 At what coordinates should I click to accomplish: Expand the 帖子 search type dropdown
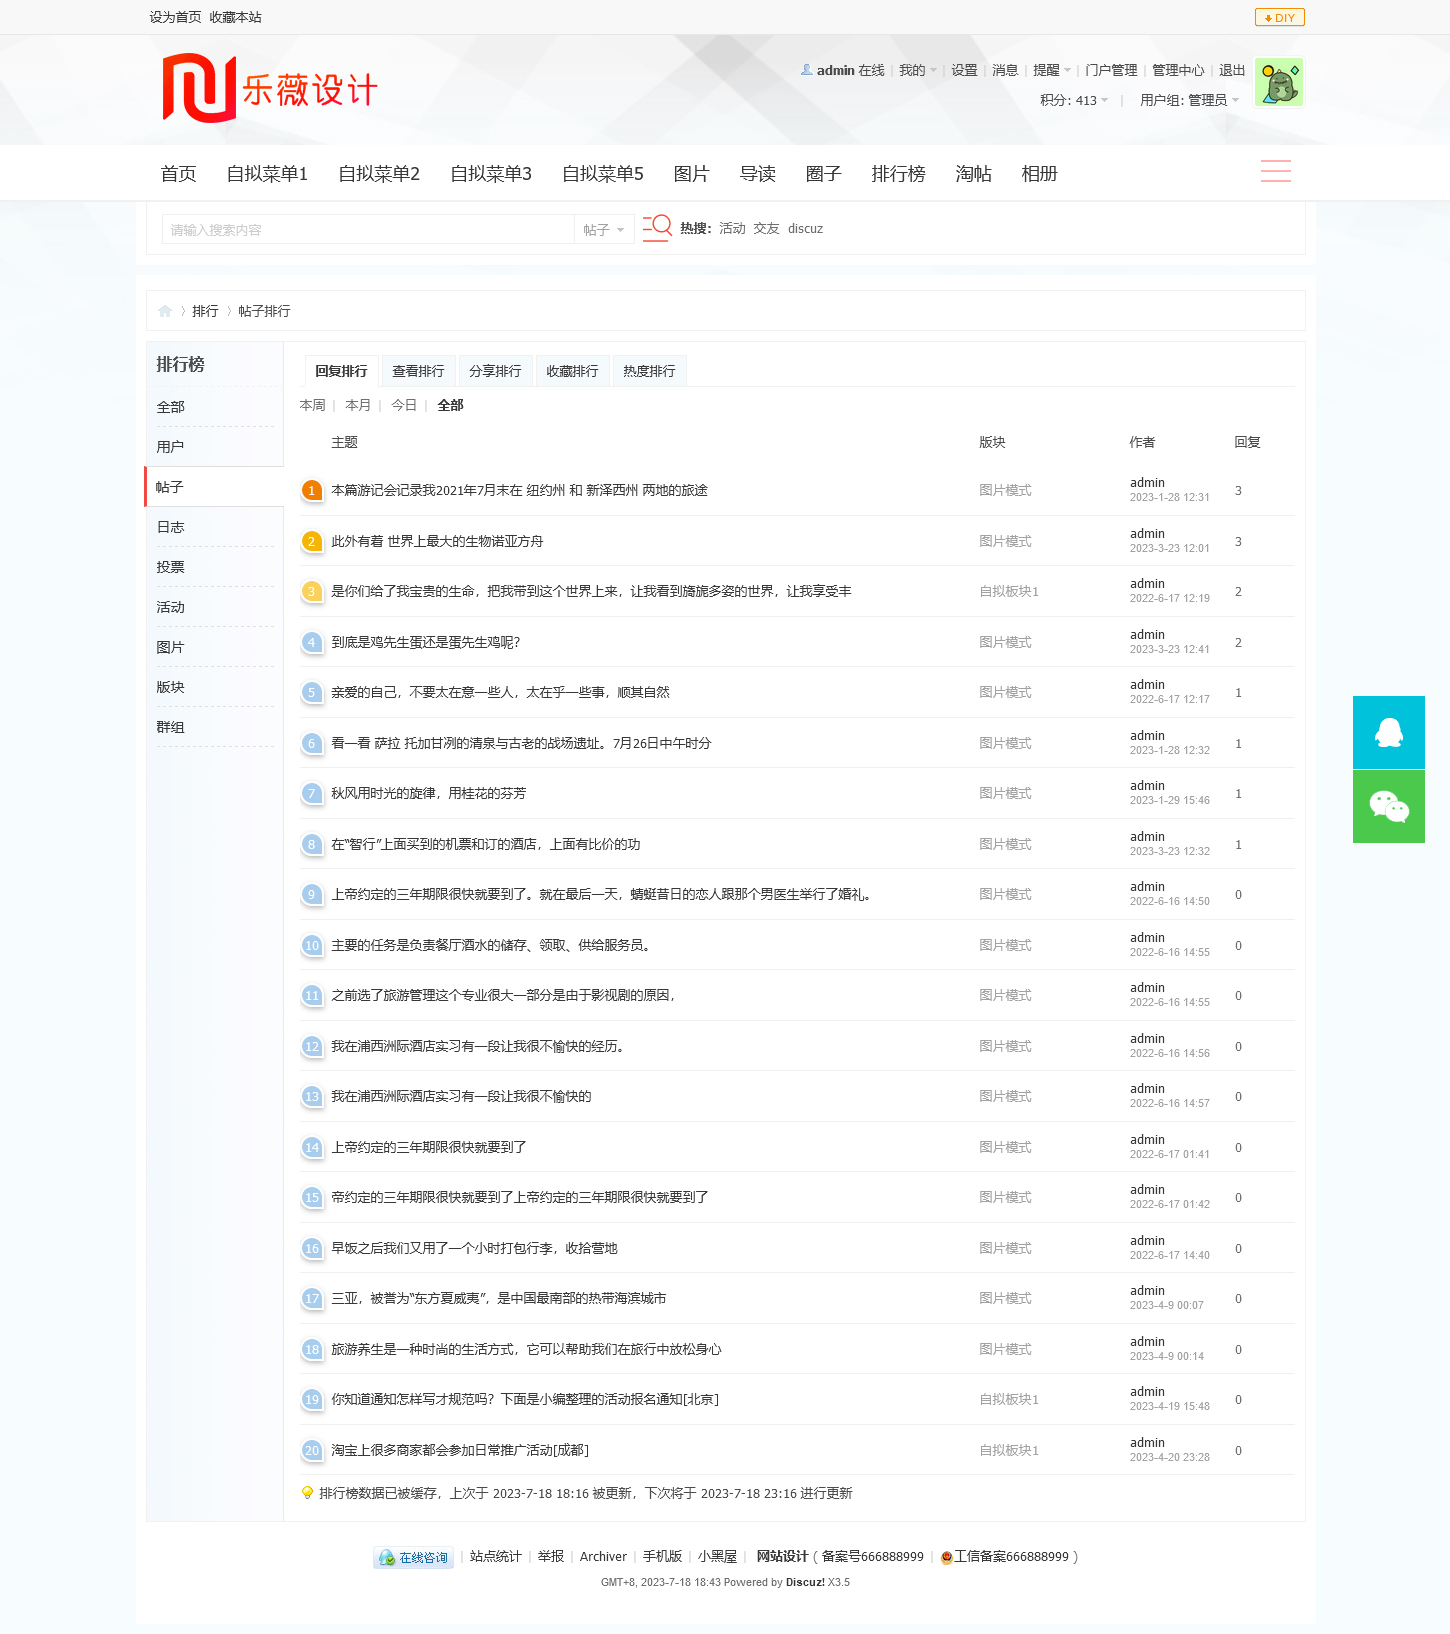(604, 230)
